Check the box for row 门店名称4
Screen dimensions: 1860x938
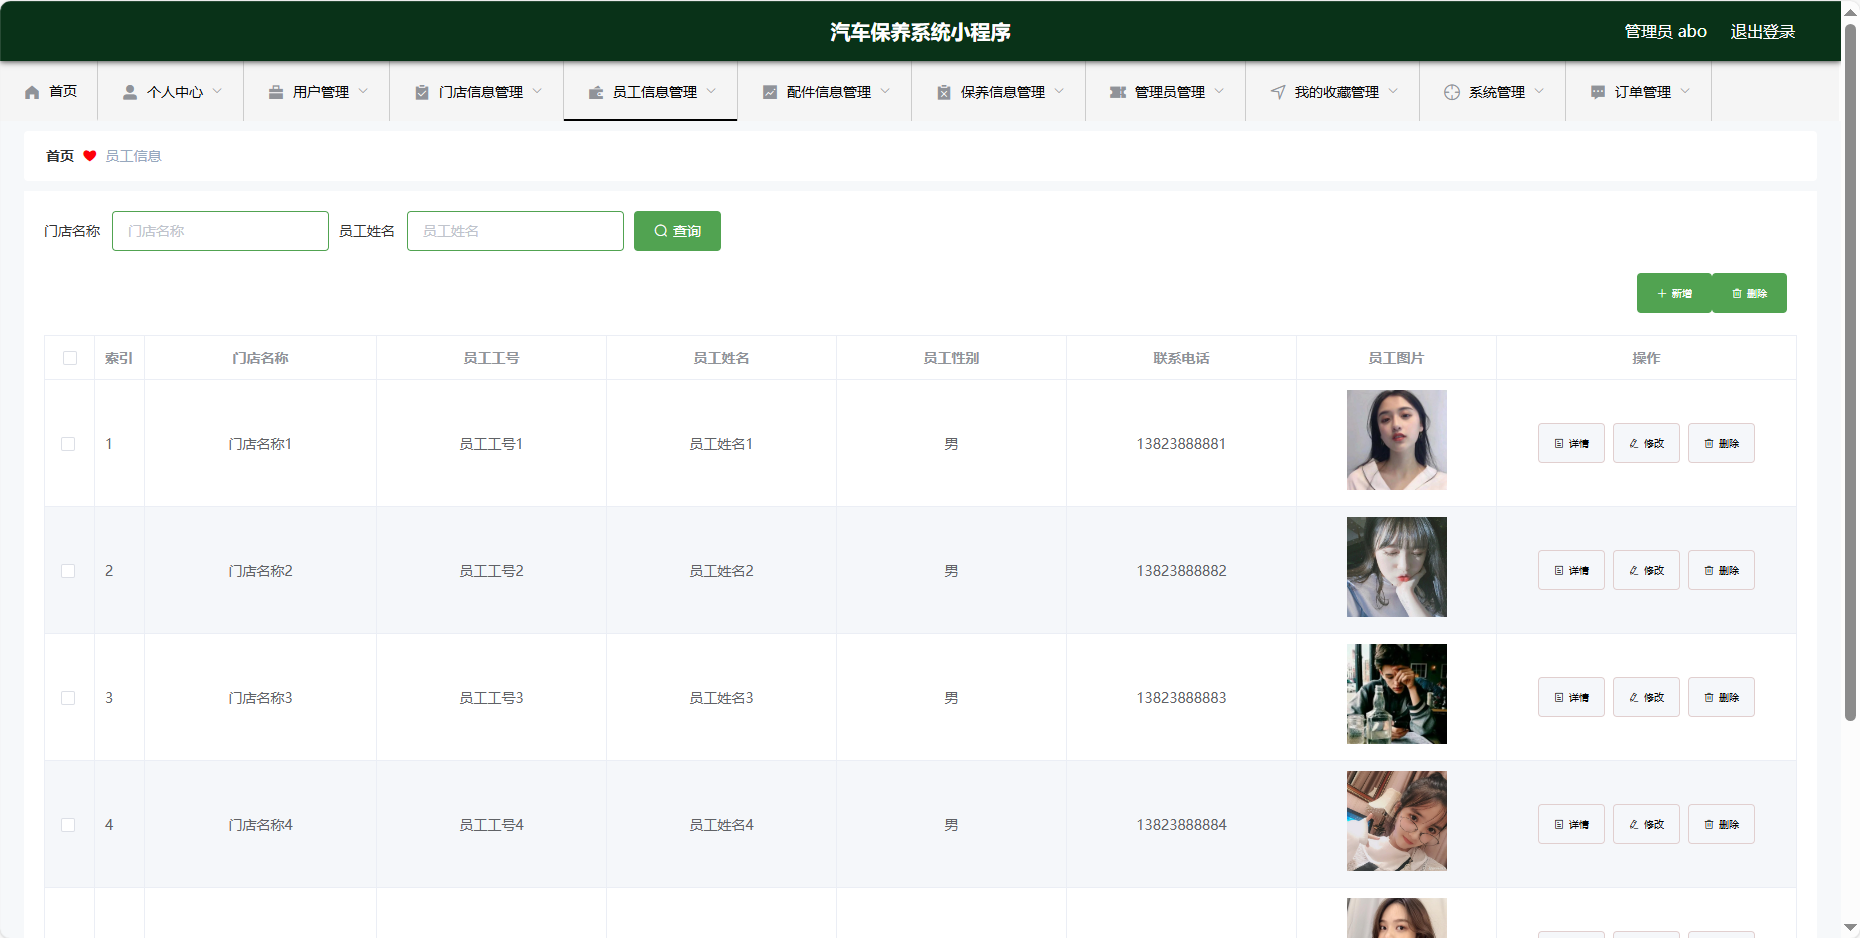pyautogui.click(x=68, y=825)
